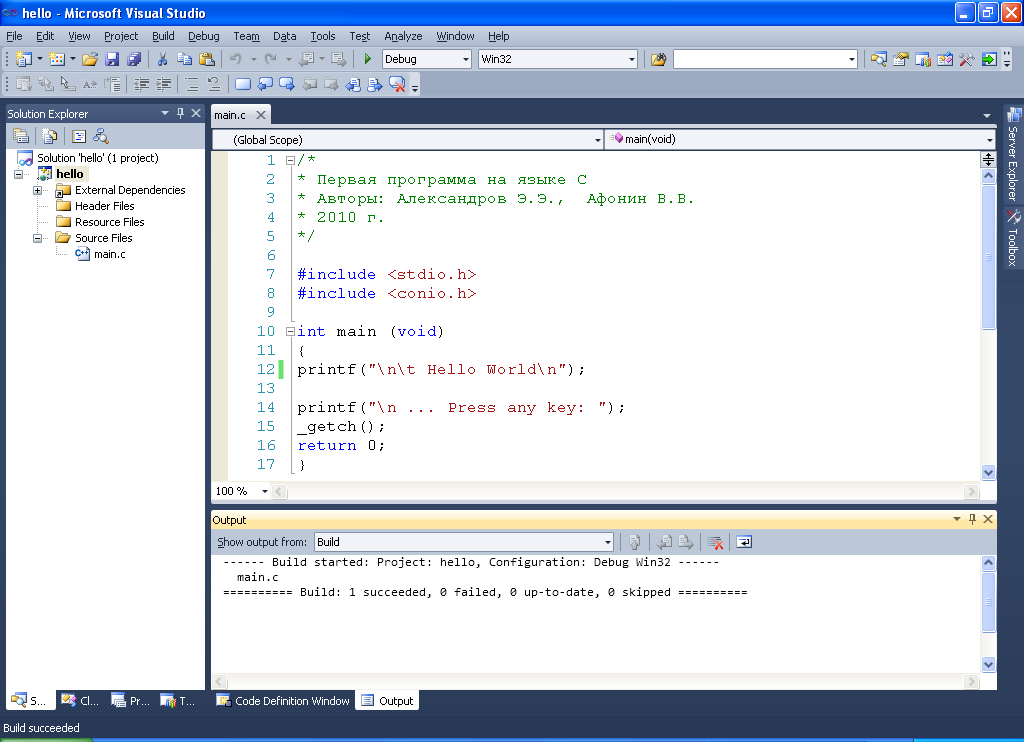Viewport: 1024px width, 742px height.
Task: Uncomment the selected lines icon
Action: tap(214, 84)
